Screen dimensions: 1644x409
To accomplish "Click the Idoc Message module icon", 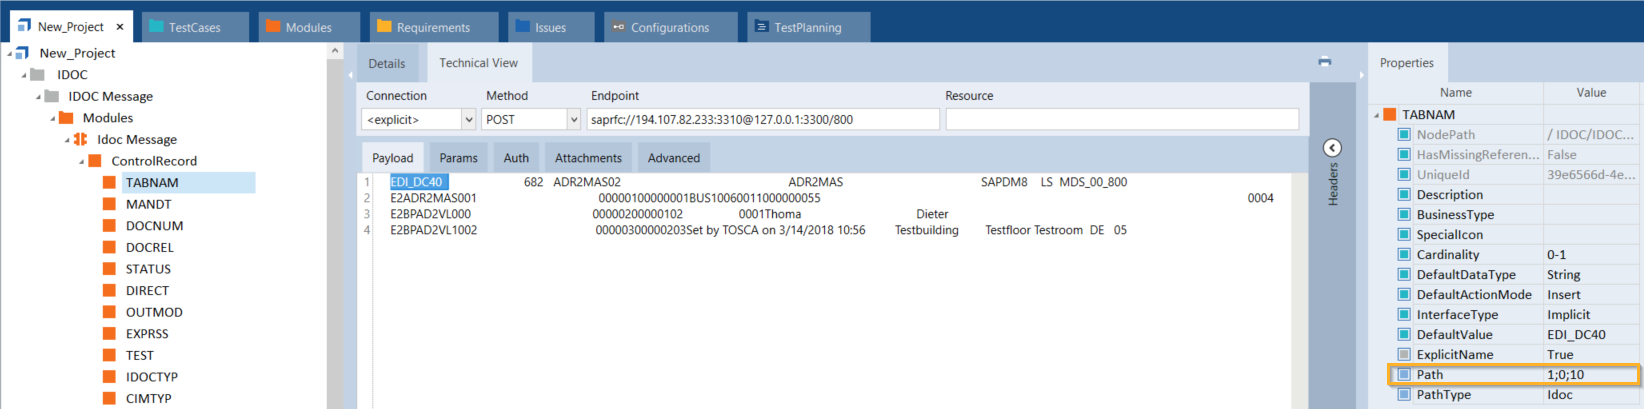I will (81, 140).
